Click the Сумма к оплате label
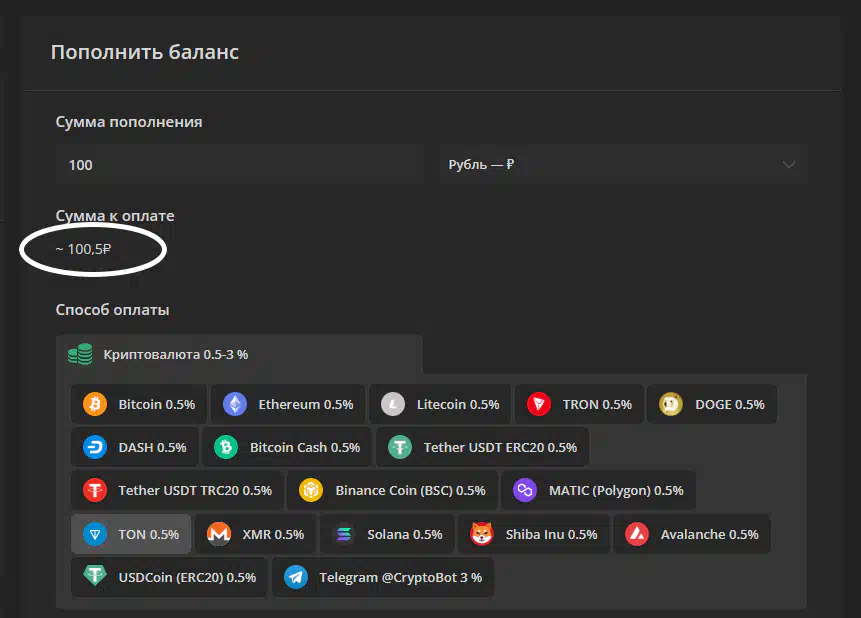861x618 pixels. (x=115, y=216)
